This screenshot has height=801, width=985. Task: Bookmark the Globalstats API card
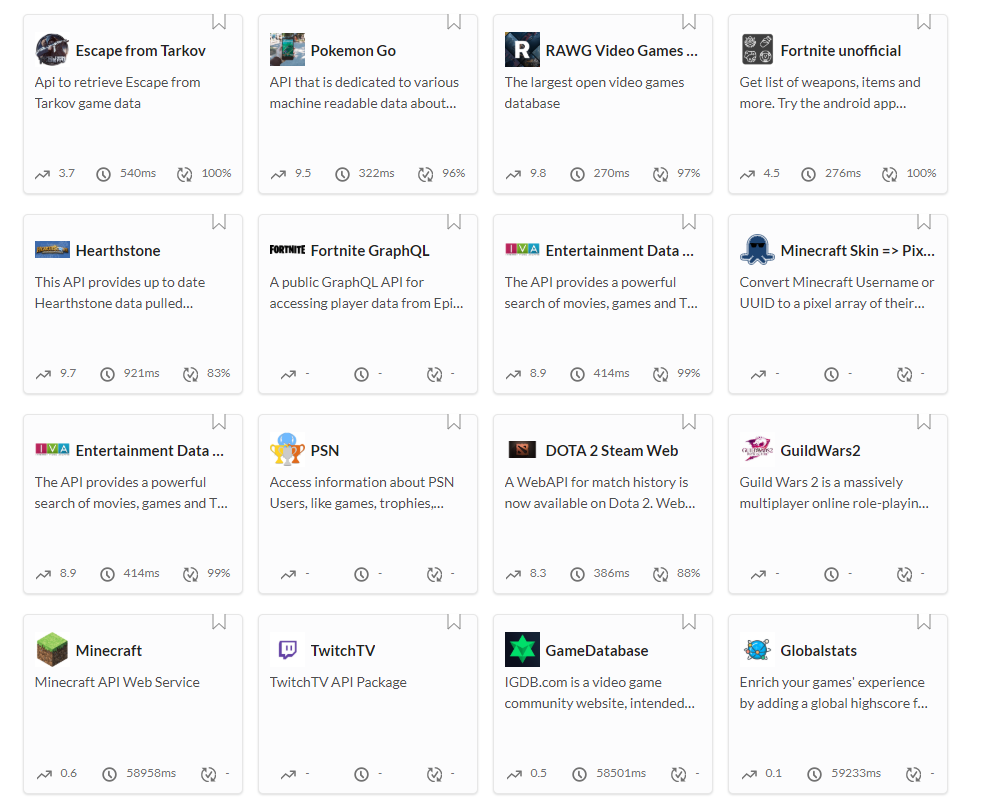923,621
